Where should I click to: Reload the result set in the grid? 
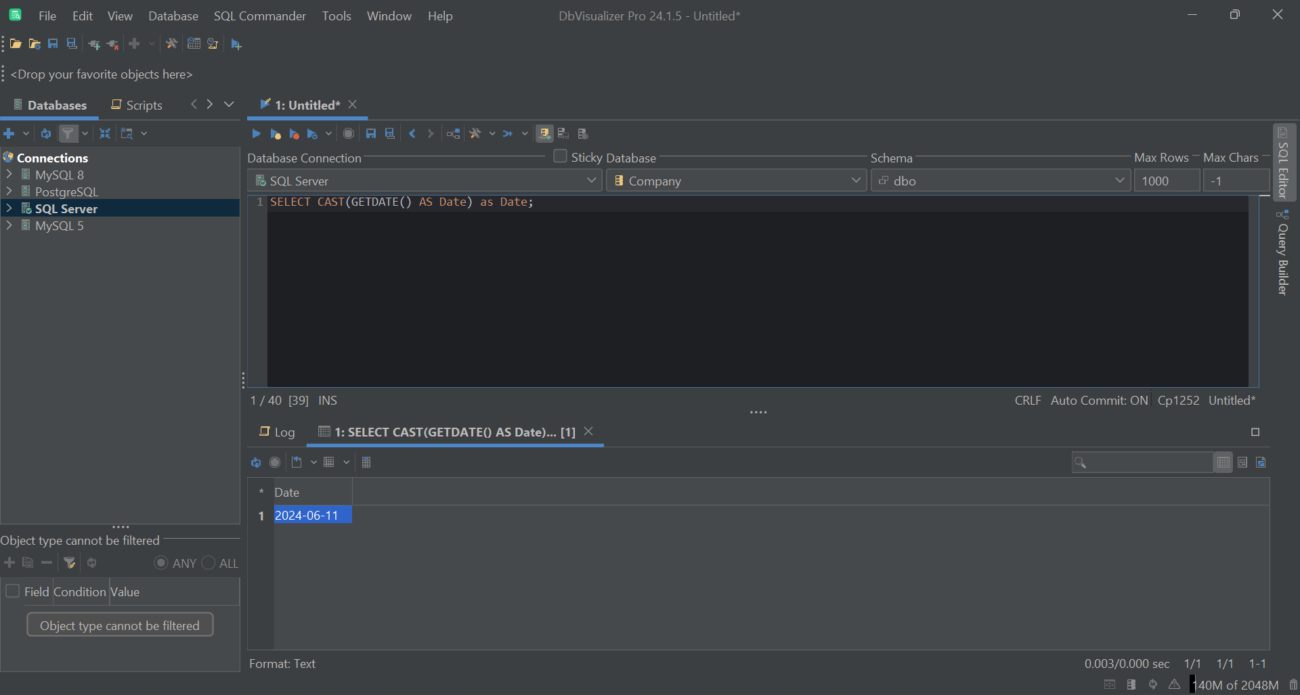click(x=256, y=461)
